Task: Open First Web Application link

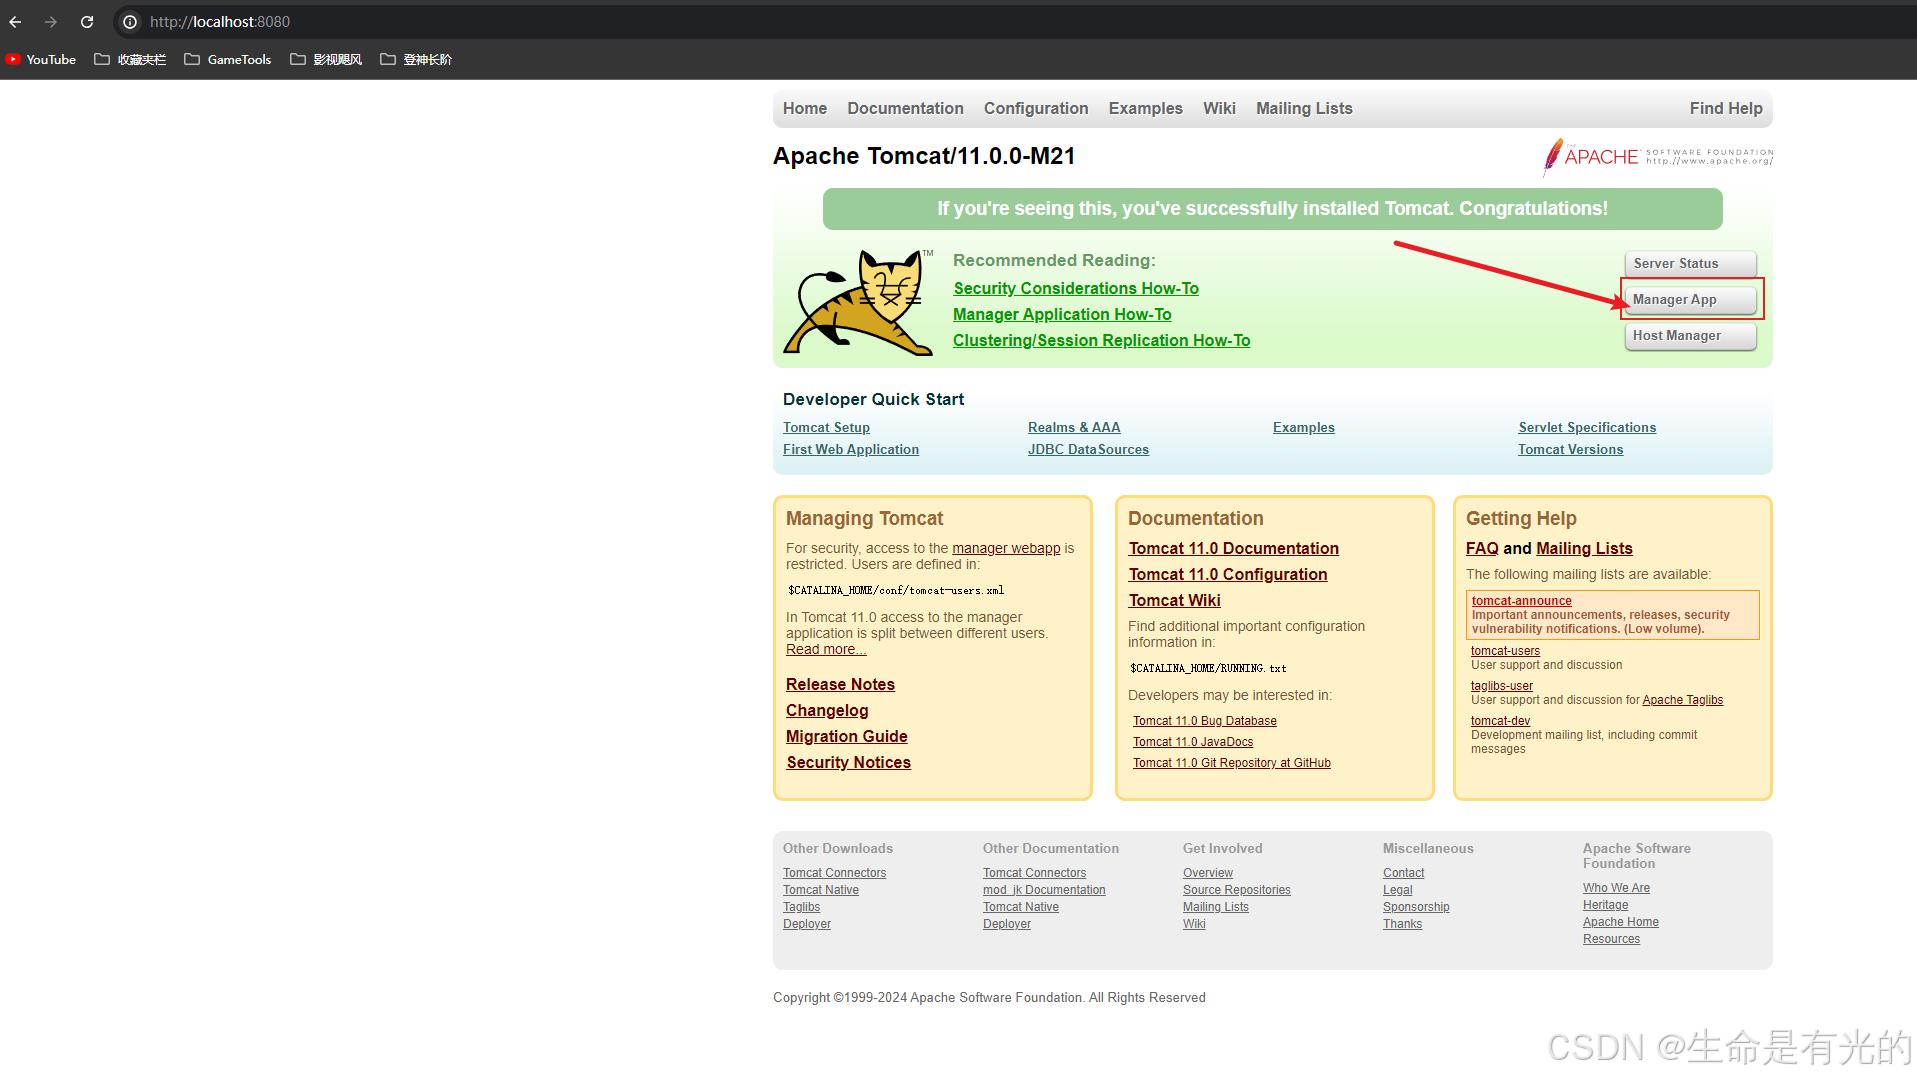Action: (x=851, y=449)
